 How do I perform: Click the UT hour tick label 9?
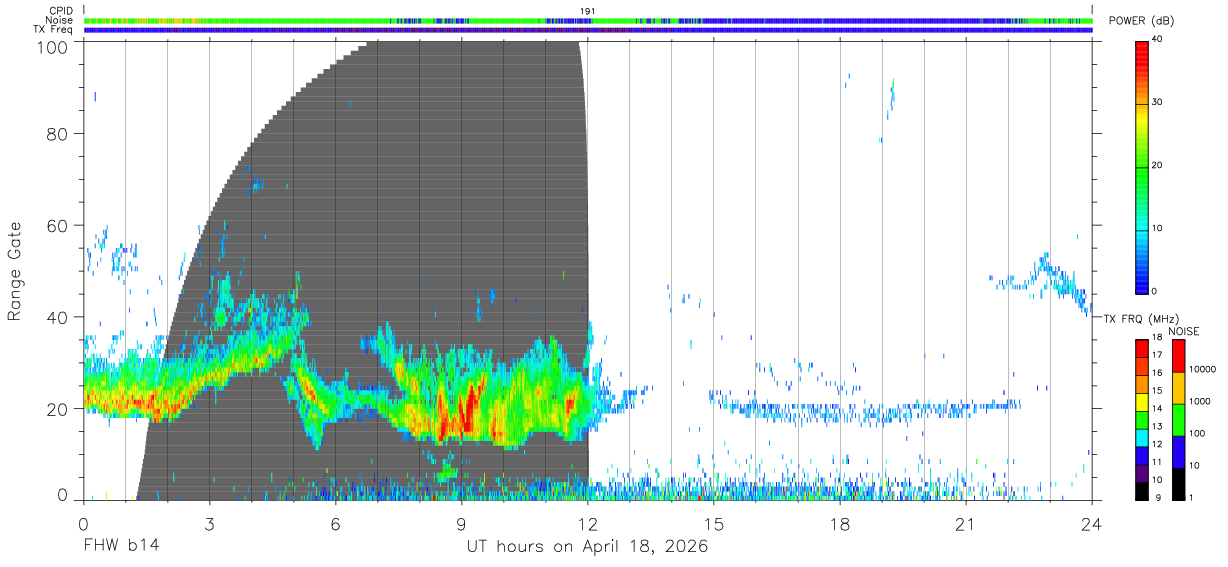click(x=462, y=523)
